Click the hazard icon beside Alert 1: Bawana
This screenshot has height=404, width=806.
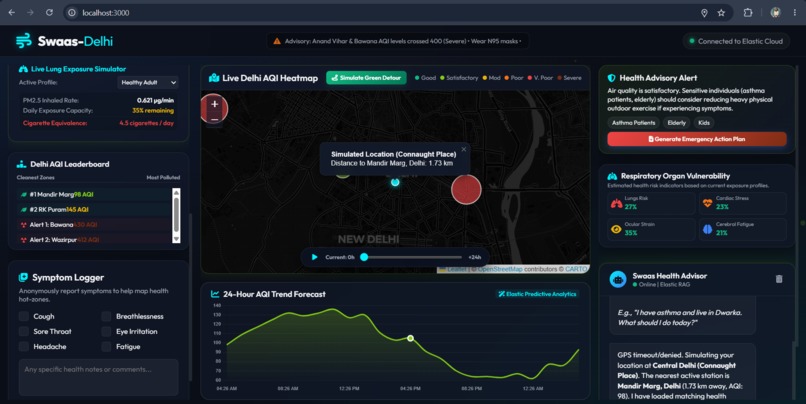click(x=23, y=225)
